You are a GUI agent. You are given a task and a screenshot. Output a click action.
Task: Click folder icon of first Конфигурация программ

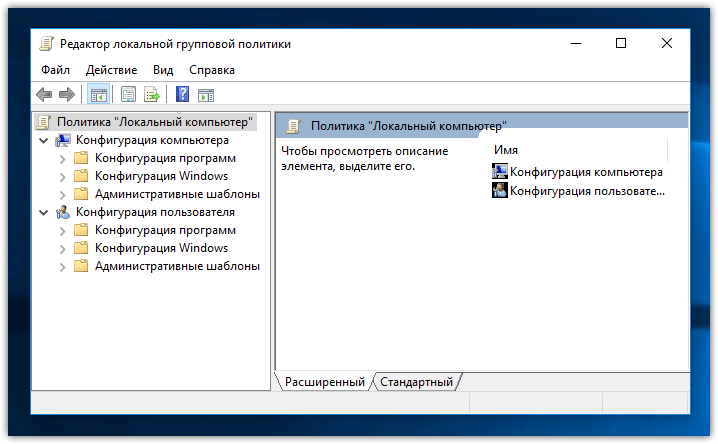81,158
